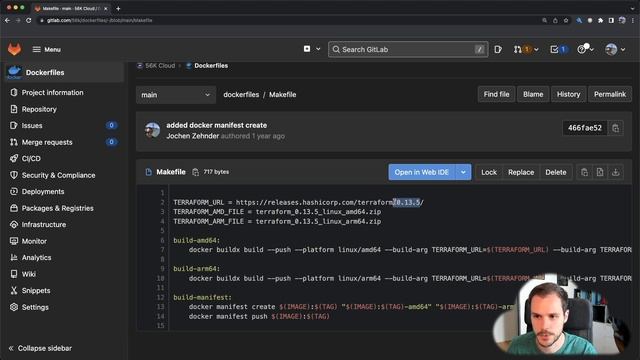Copy the commit SHA icon
The width and height of the screenshot is (640, 360).
[x=616, y=128]
